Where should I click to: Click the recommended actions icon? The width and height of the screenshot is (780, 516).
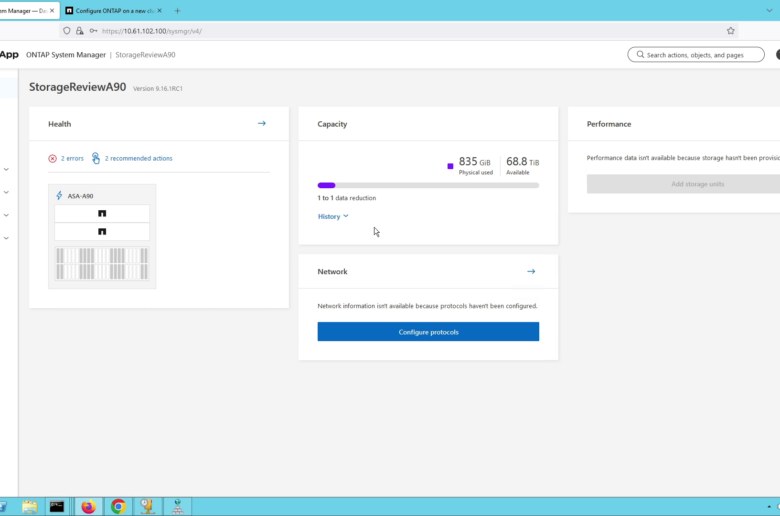pos(96,158)
